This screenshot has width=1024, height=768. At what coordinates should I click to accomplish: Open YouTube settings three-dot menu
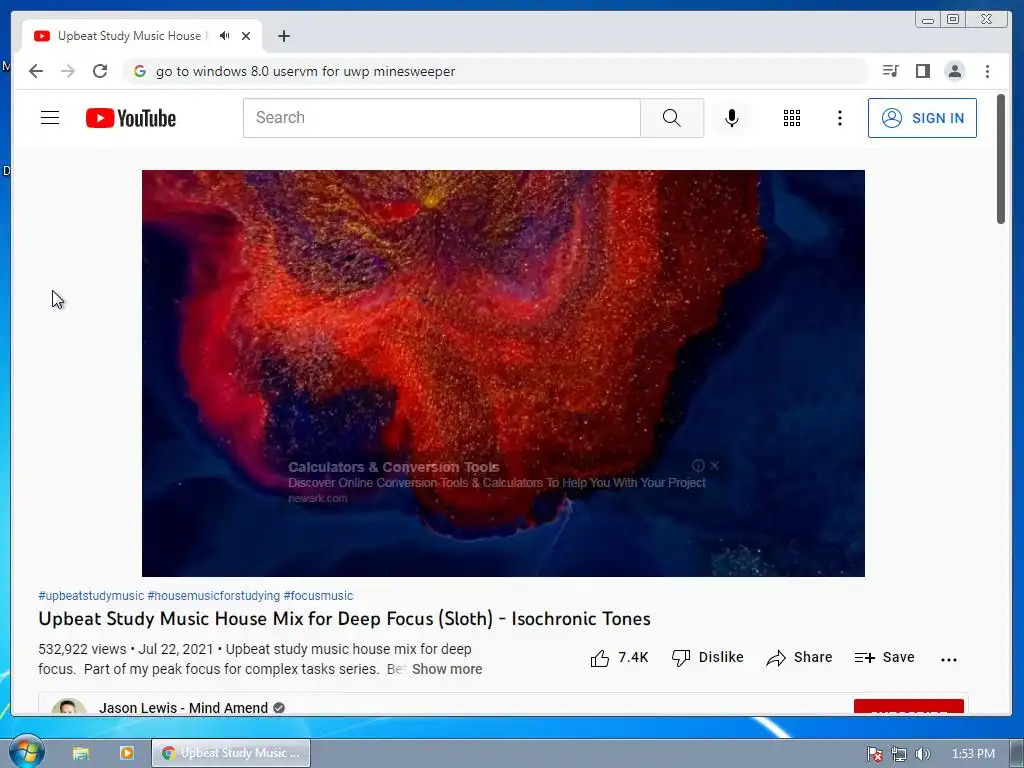coord(840,118)
